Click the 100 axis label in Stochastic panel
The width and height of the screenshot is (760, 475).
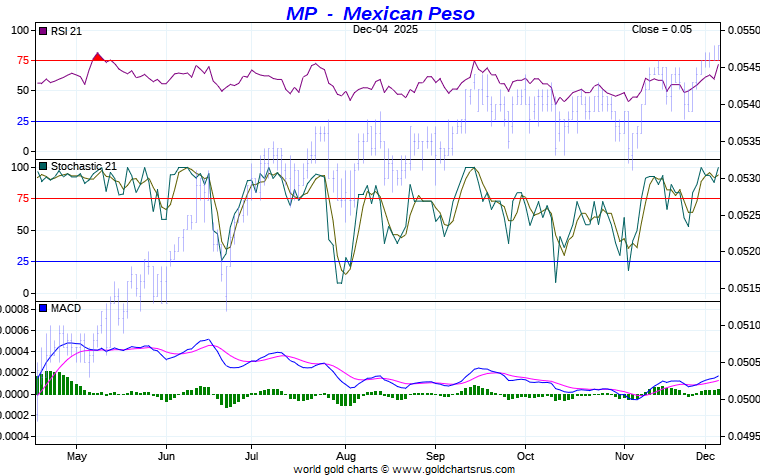click(x=20, y=167)
